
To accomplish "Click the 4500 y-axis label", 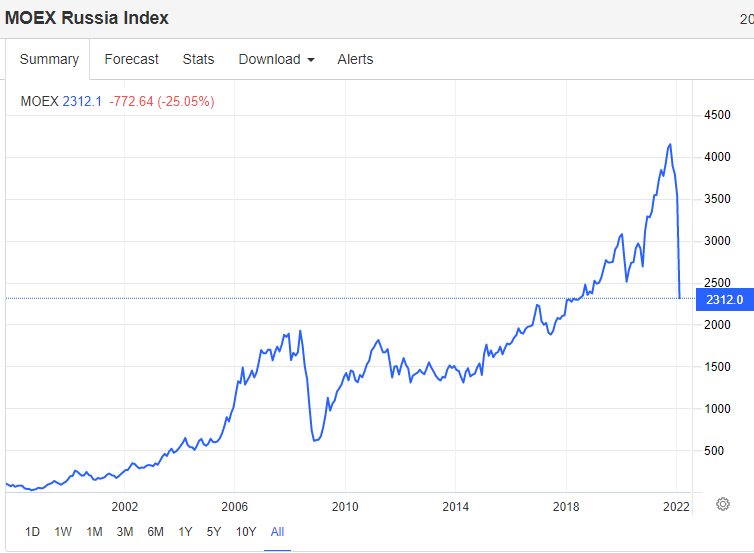I will click(x=717, y=115).
